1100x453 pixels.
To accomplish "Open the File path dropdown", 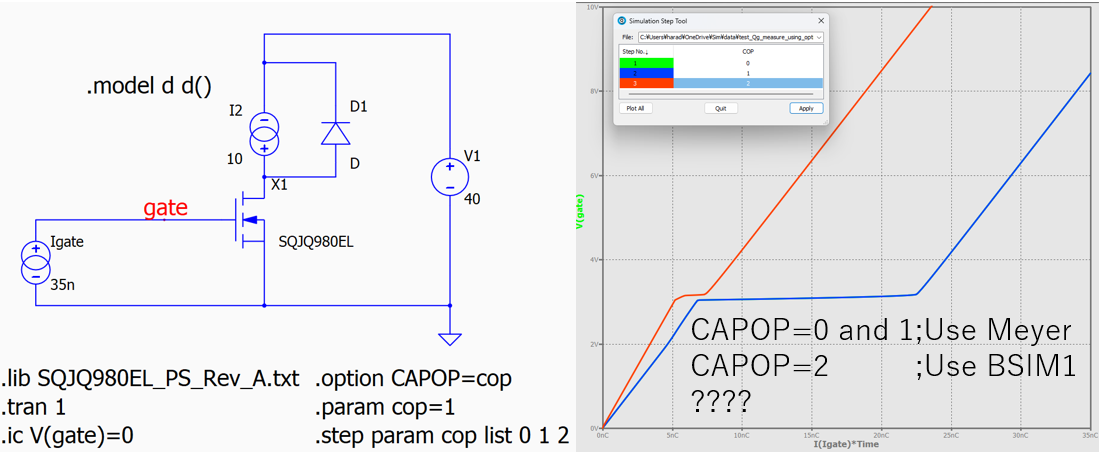I will pyautogui.click(x=819, y=37).
